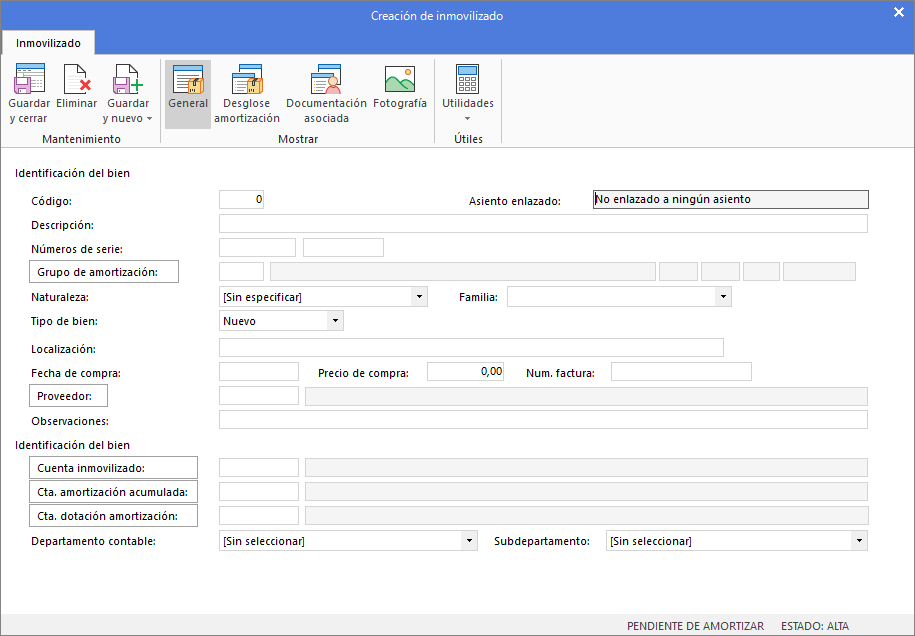Open the Naturaleza dropdown
Viewport: 915px width, 636px height.
pyautogui.click(x=419, y=297)
